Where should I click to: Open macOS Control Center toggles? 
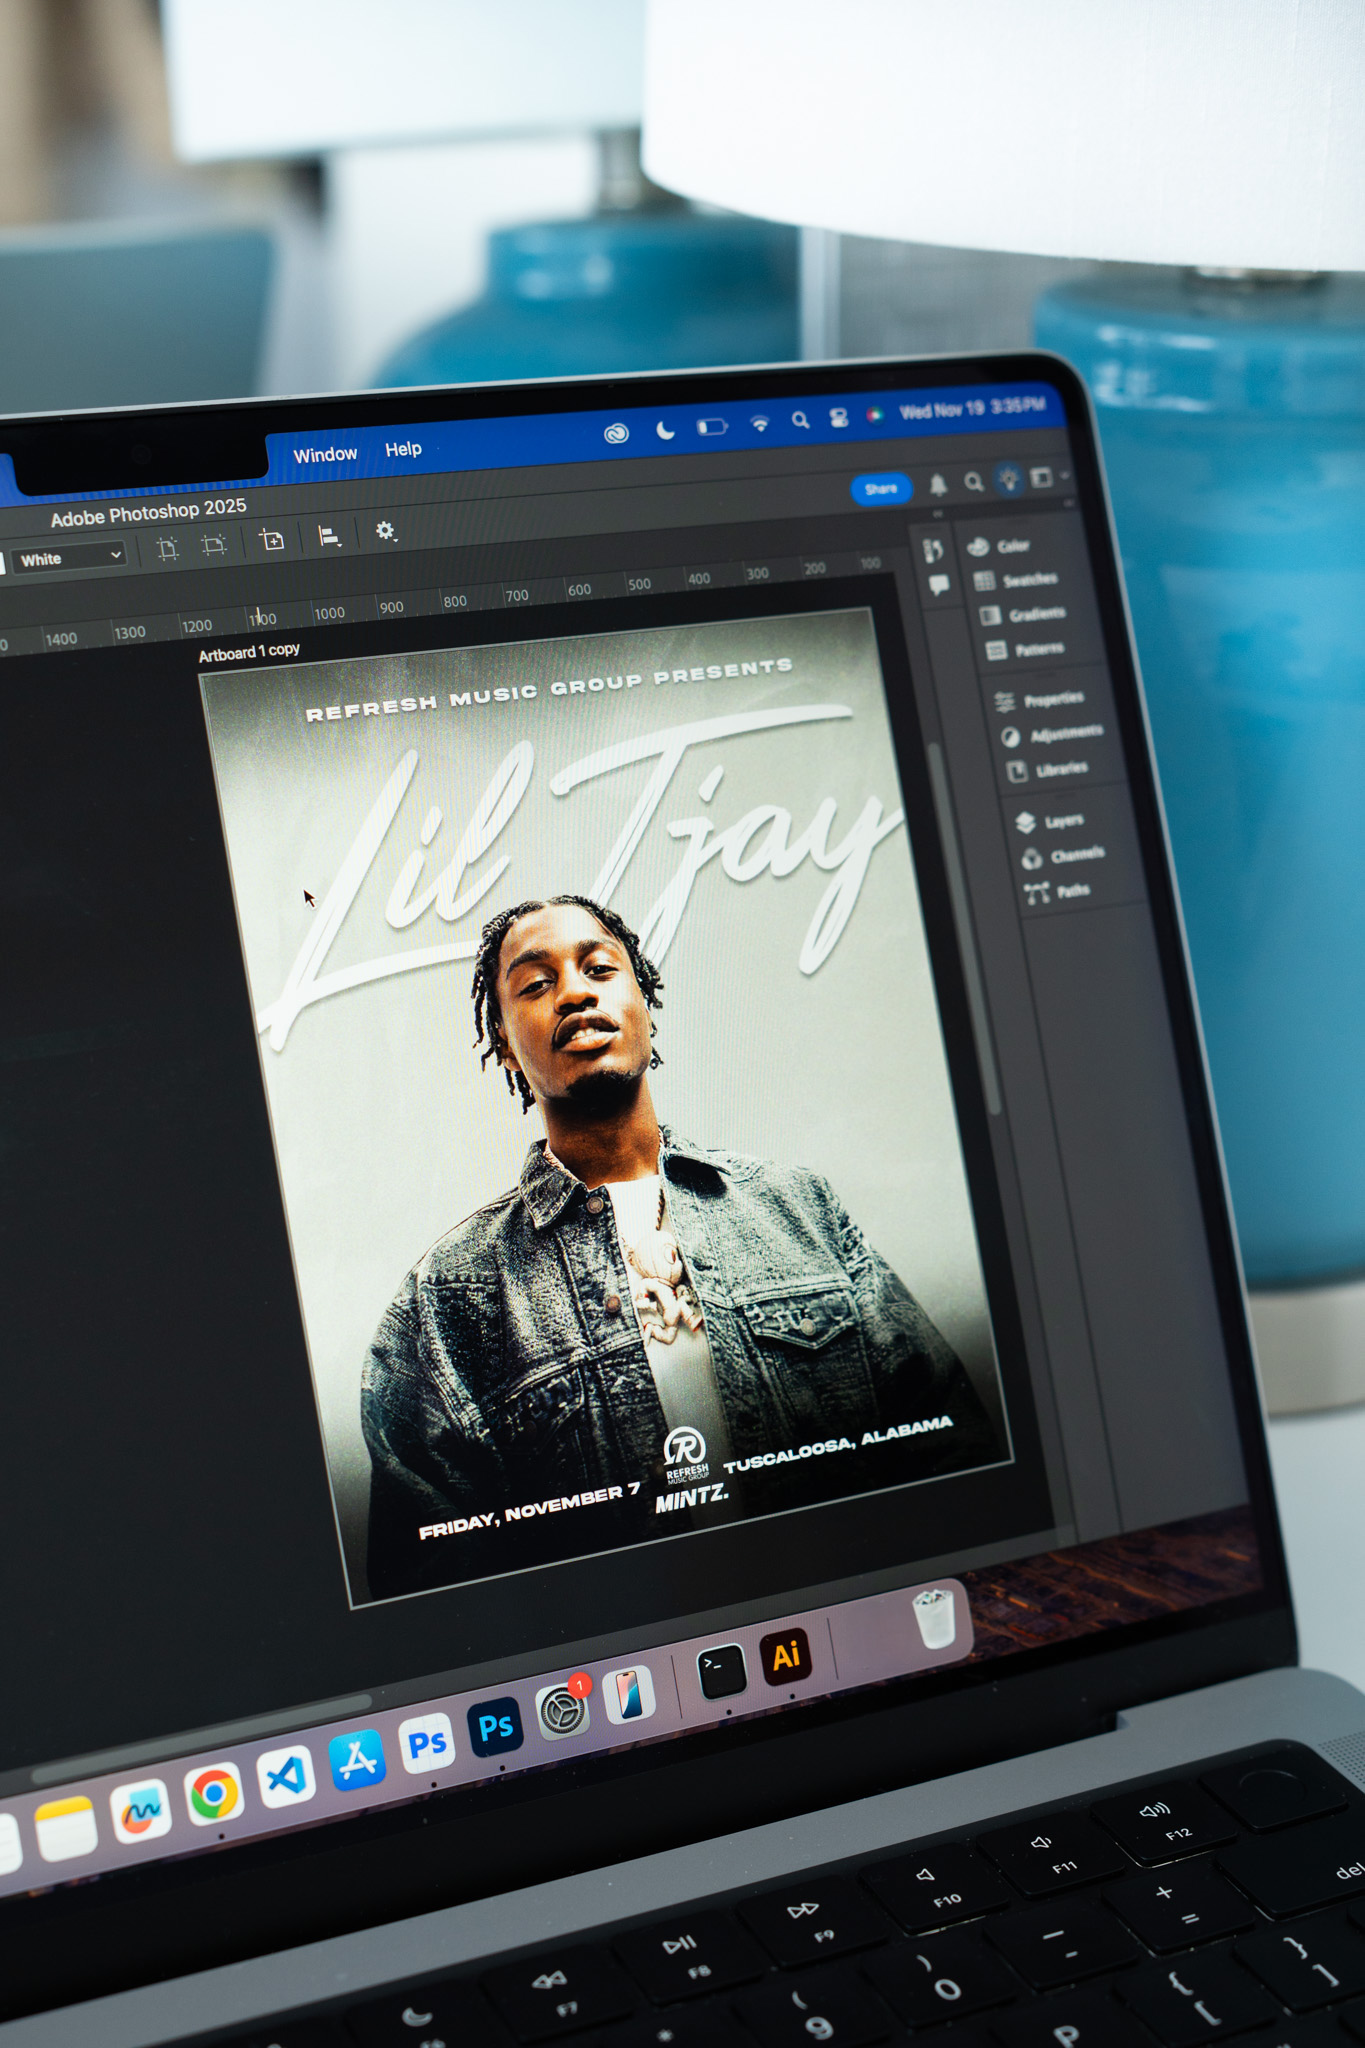pyautogui.click(x=838, y=420)
